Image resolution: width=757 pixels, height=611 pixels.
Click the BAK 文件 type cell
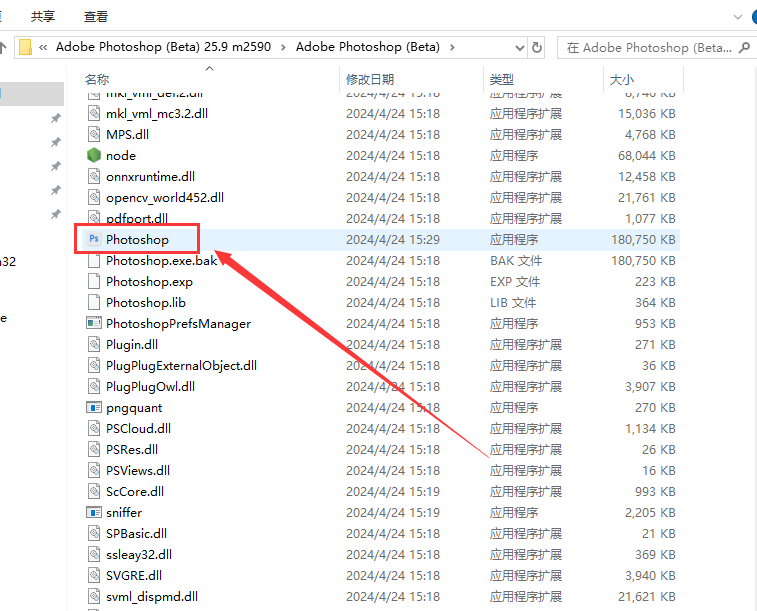(x=516, y=261)
